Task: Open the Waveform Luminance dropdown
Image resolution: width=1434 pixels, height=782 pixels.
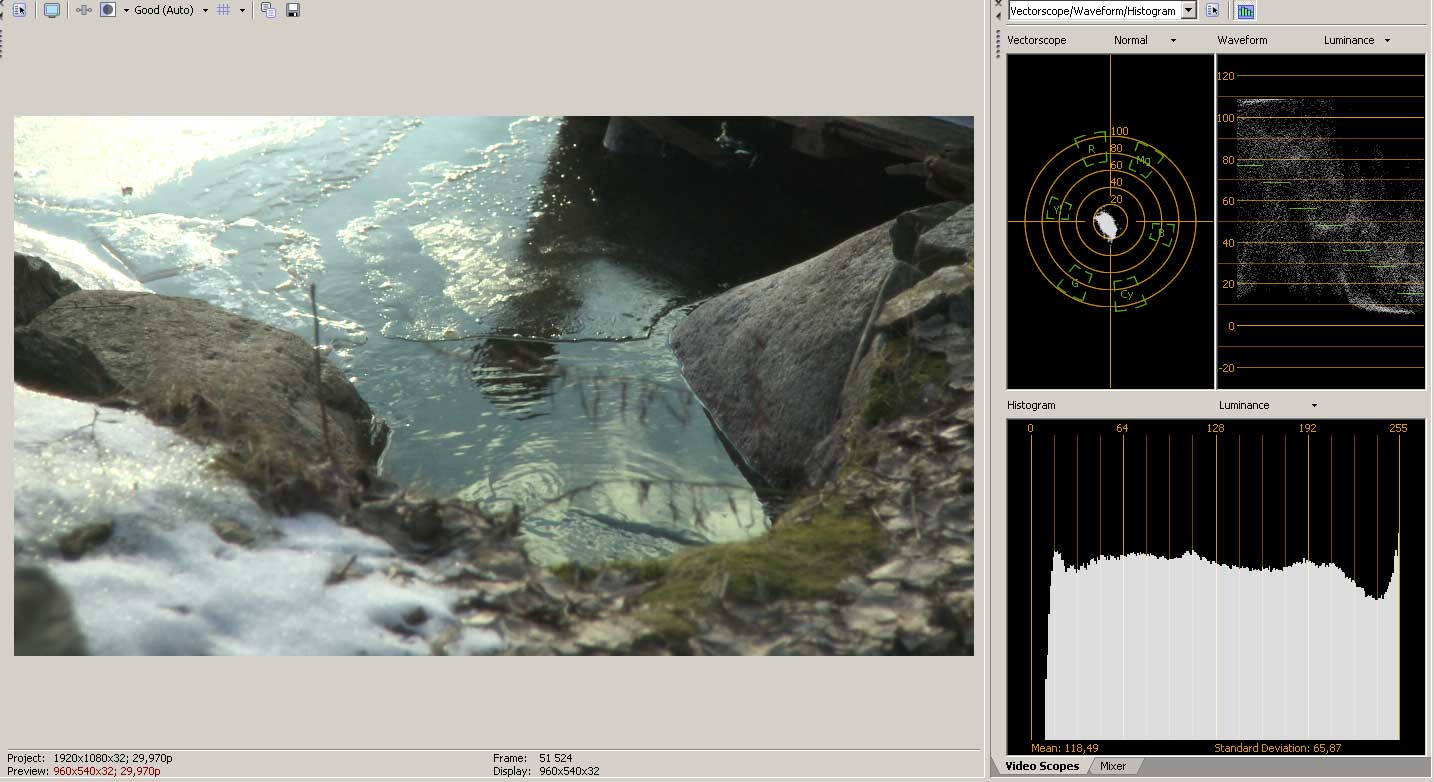Action: 1357,41
